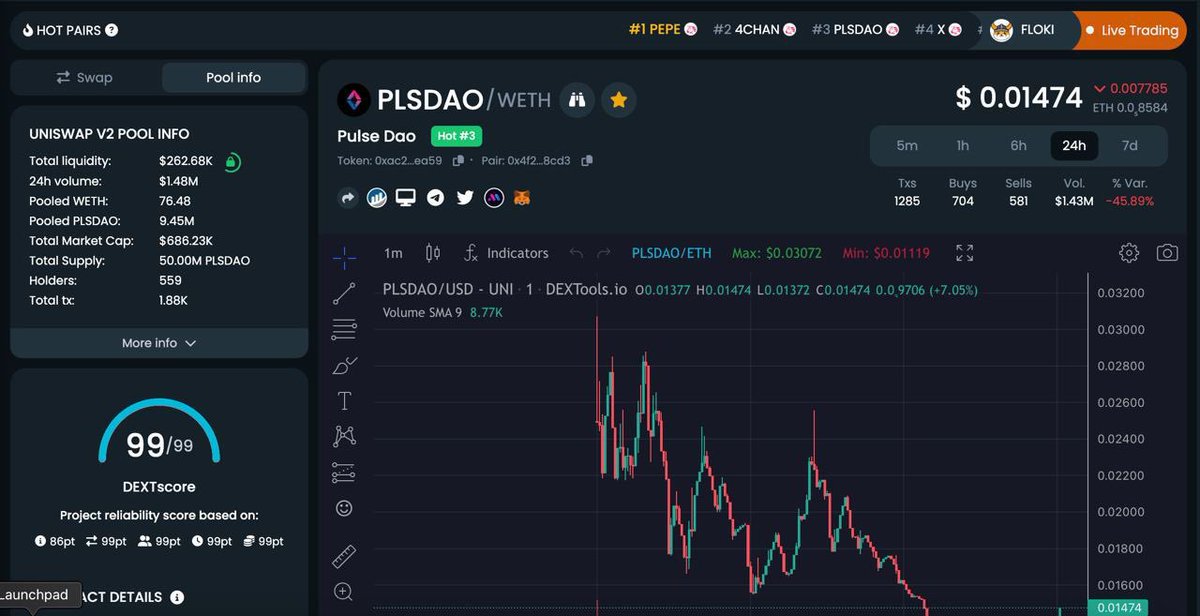Open the forecasting and measurement tool
Screen dimensions: 1200x616
344,471
